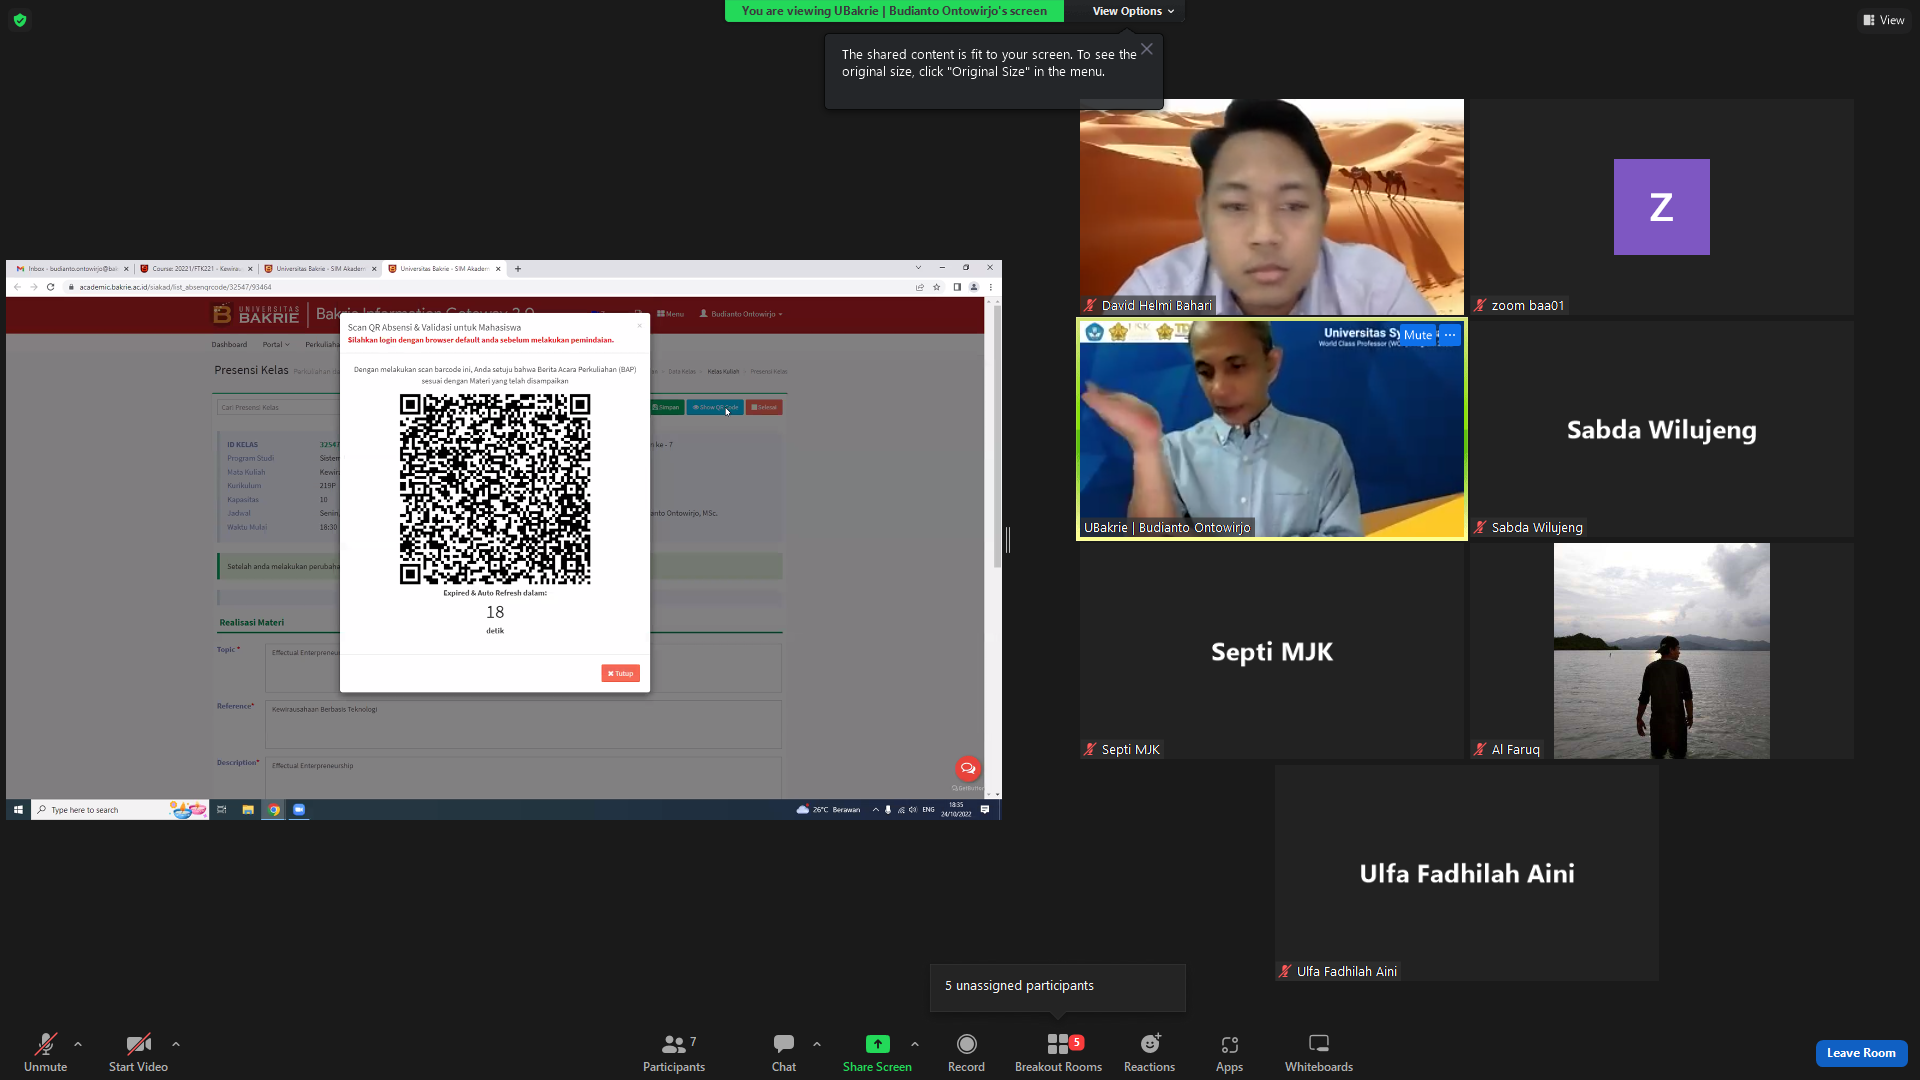Select Ulfa Fadhilah Aini's participant tile
The image size is (1920, 1080).
pyautogui.click(x=1467, y=873)
